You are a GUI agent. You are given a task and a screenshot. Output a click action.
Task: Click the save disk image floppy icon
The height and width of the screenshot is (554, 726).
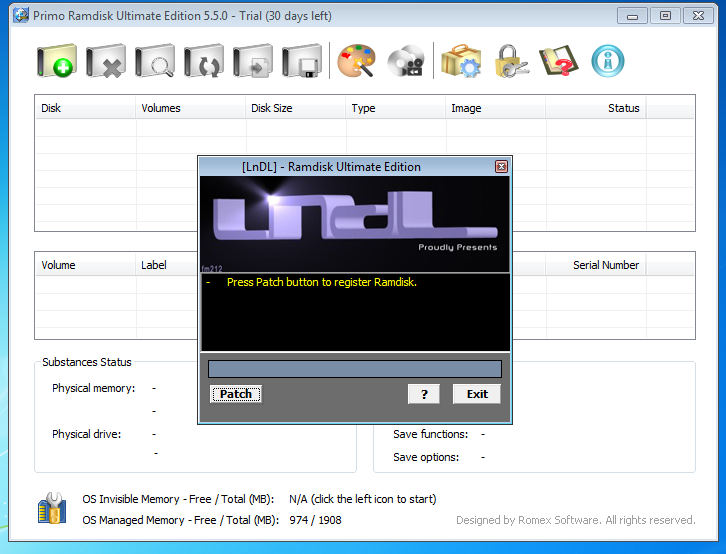pos(302,61)
